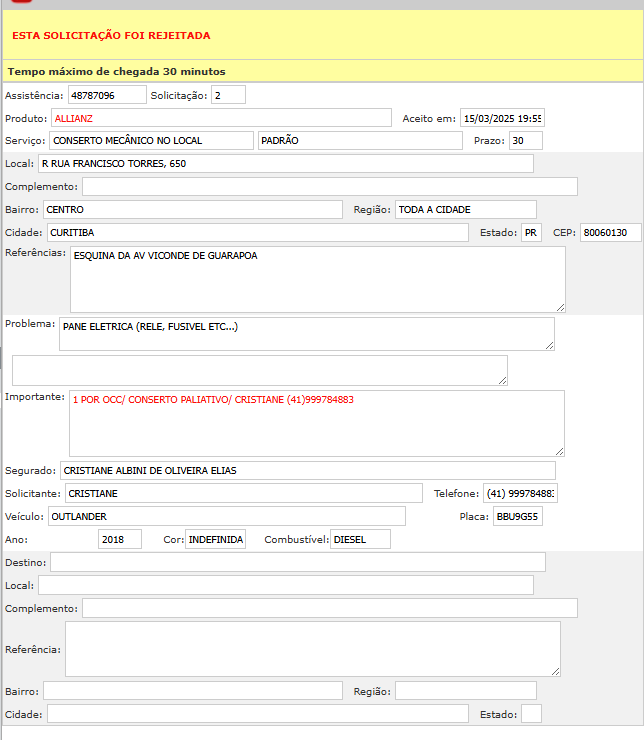Click the Assistência number field

tap(106, 95)
